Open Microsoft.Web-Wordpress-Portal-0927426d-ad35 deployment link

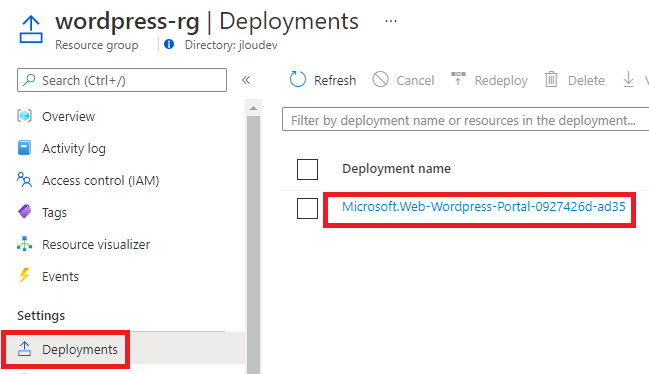[x=483, y=206]
